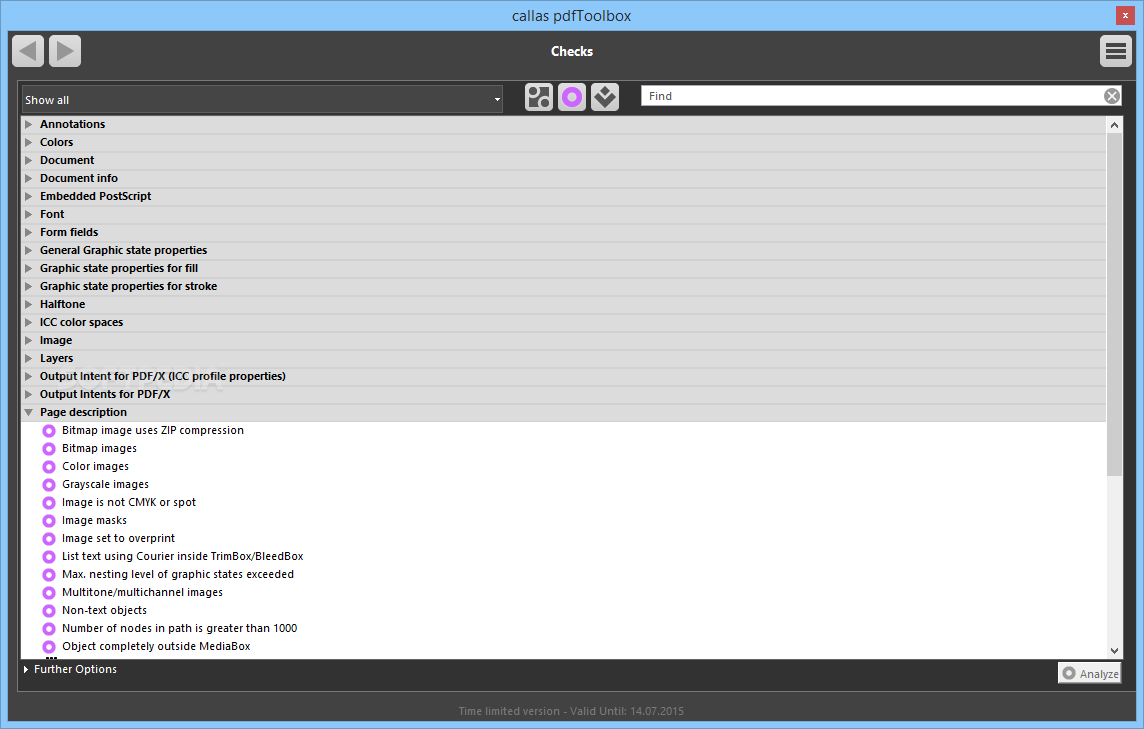This screenshot has height=729, width=1144.
Task: Expand the Annotations category
Action: (x=28, y=124)
